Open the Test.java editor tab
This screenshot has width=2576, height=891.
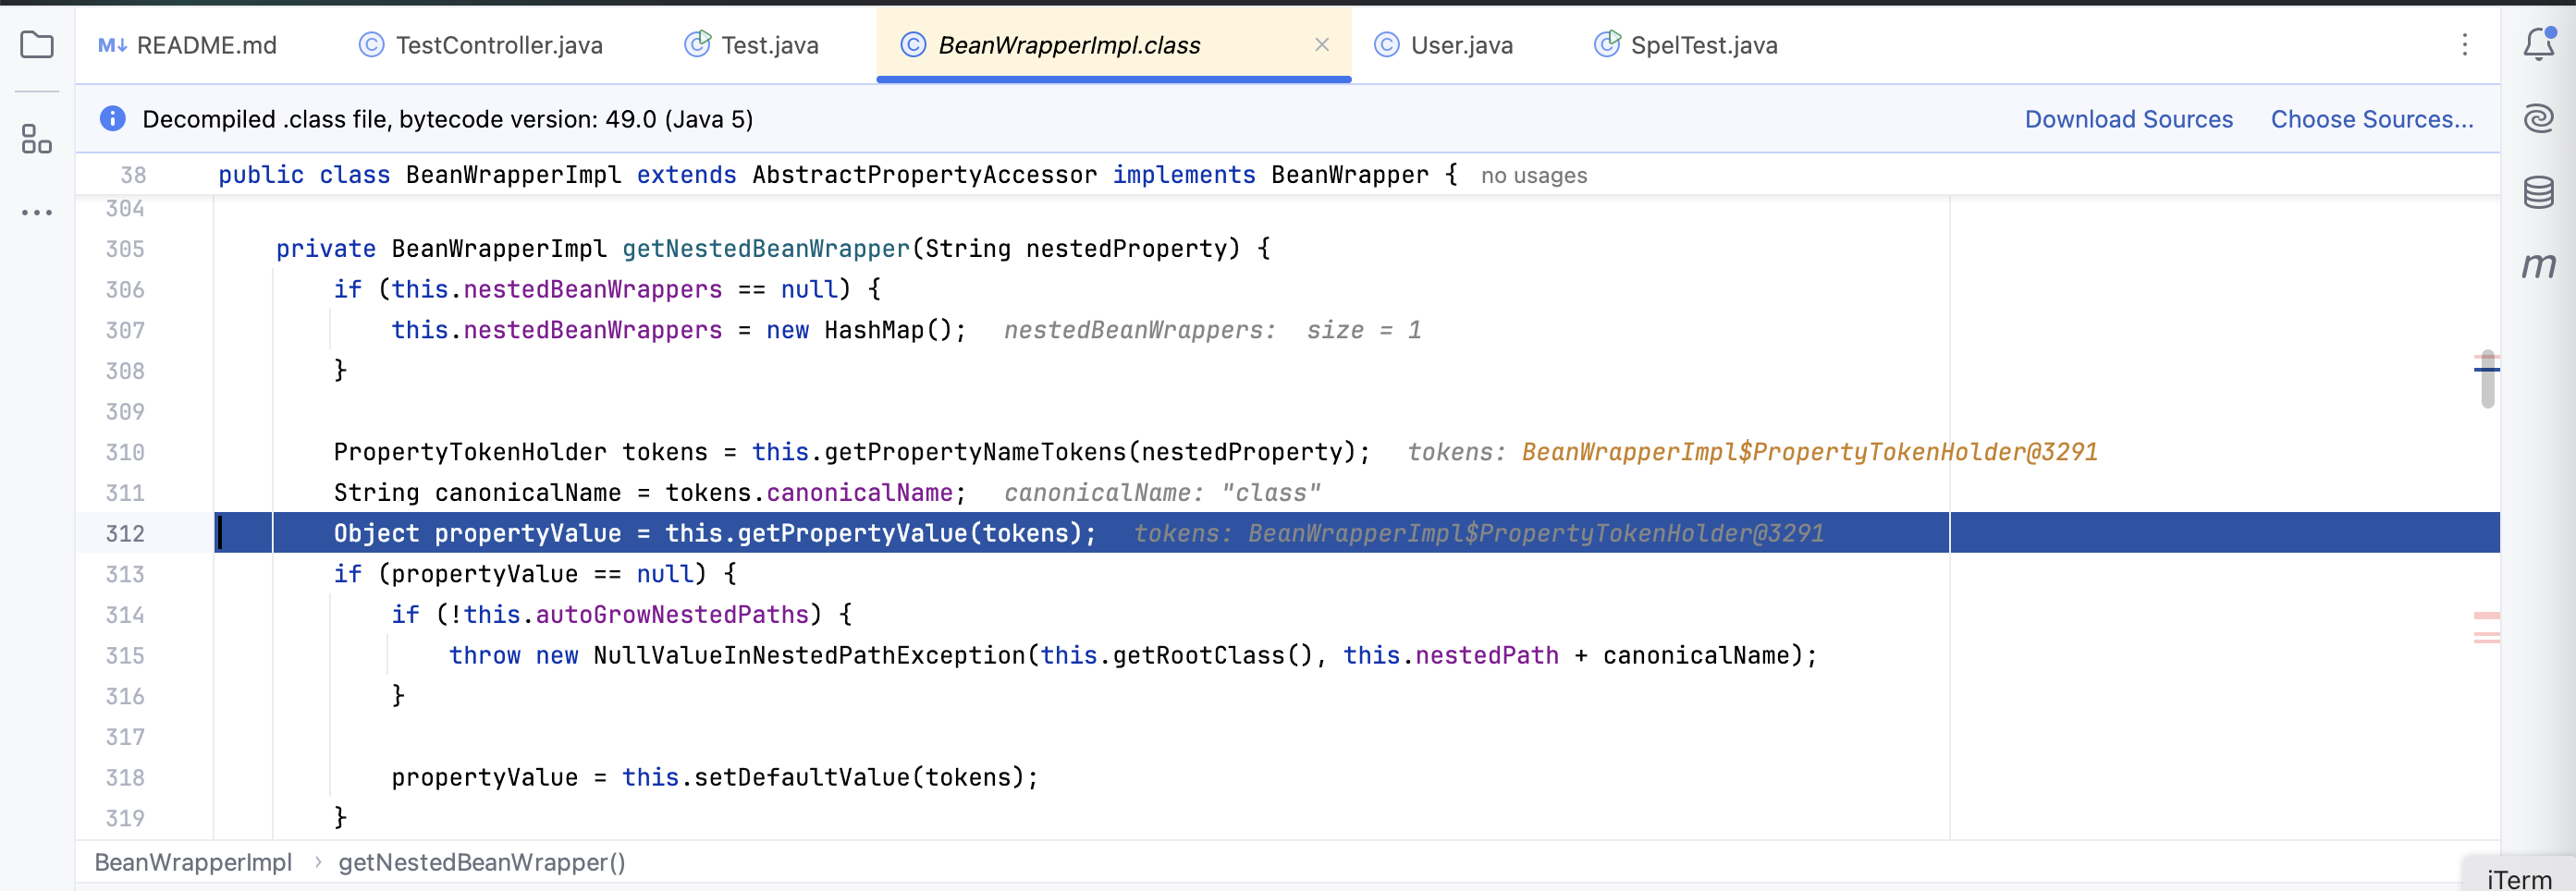click(x=752, y=45)
